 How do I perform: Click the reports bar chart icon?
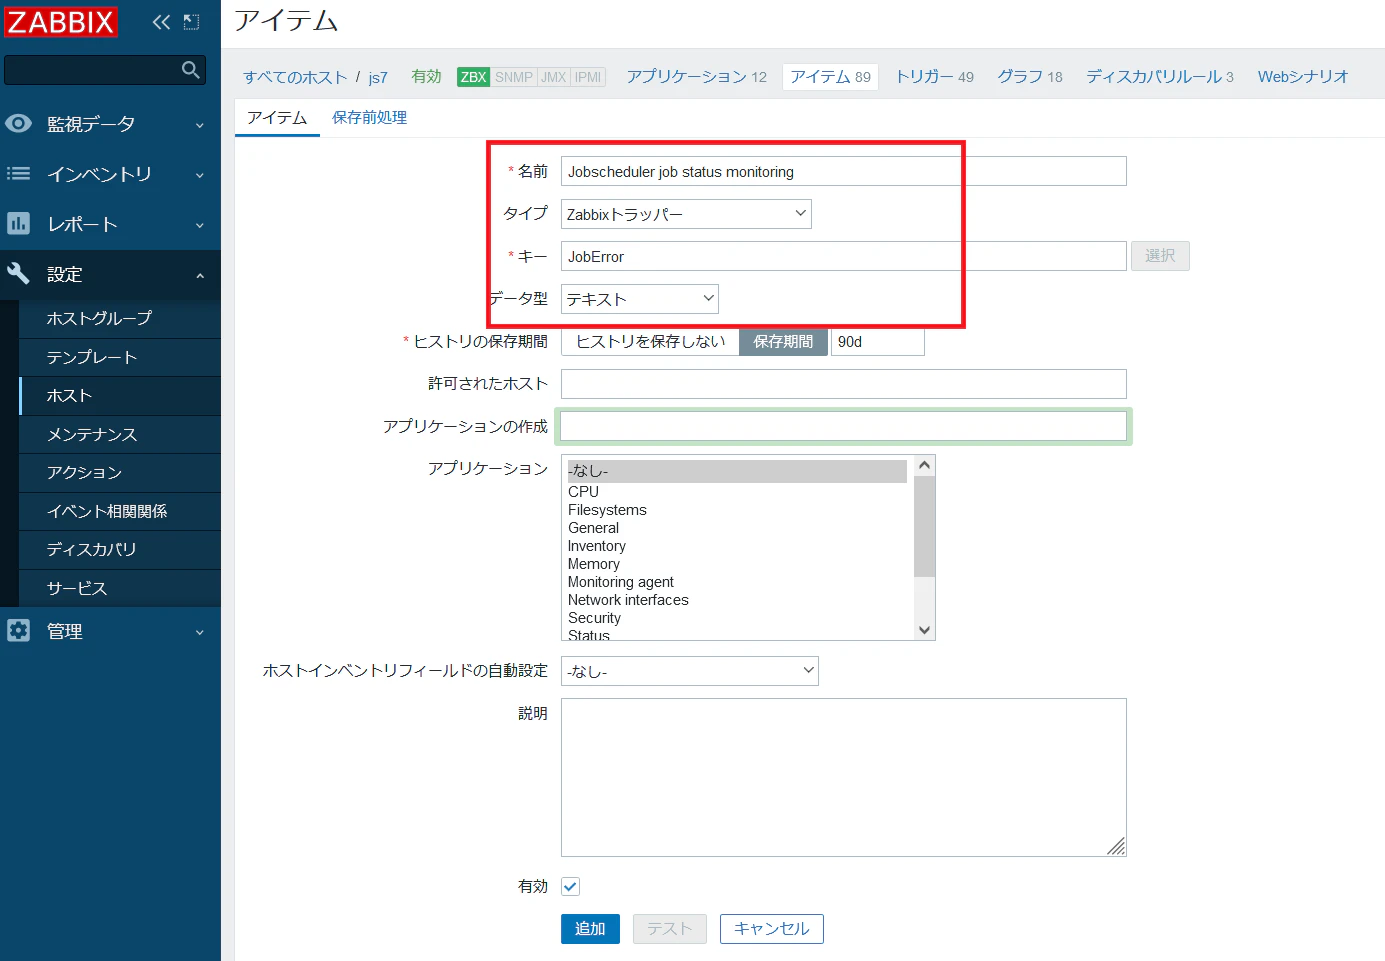pos(18,223)
